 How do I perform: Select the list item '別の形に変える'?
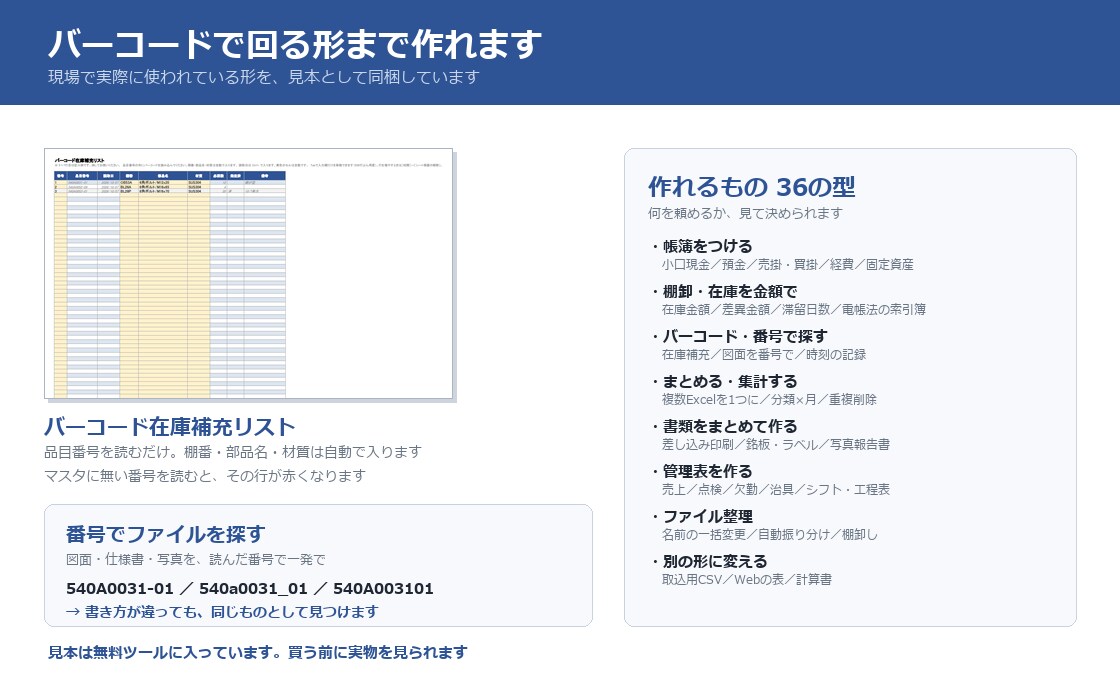pos(715,561)
